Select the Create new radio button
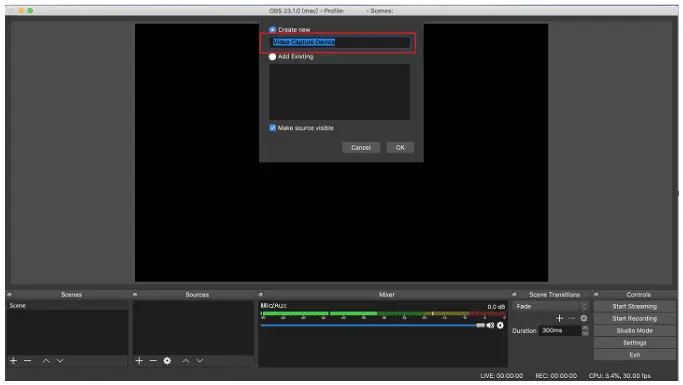The image size is (683, 385). coord(272,30)
